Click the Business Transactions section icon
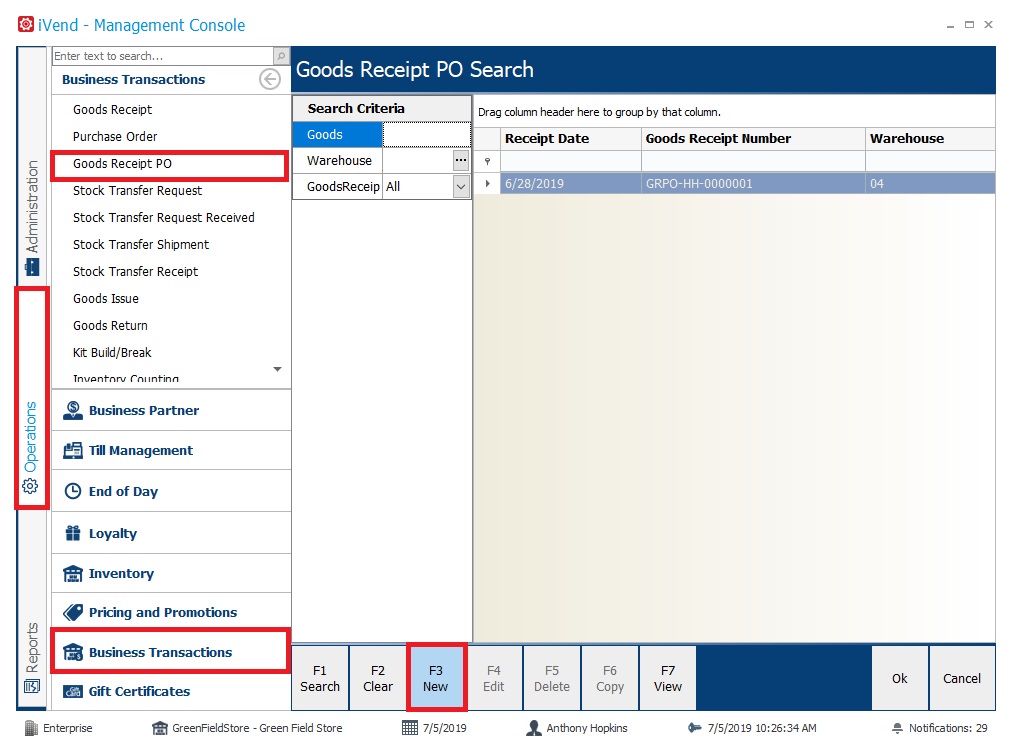Screen dimensions: 1011x755 [x=73, y=652]
